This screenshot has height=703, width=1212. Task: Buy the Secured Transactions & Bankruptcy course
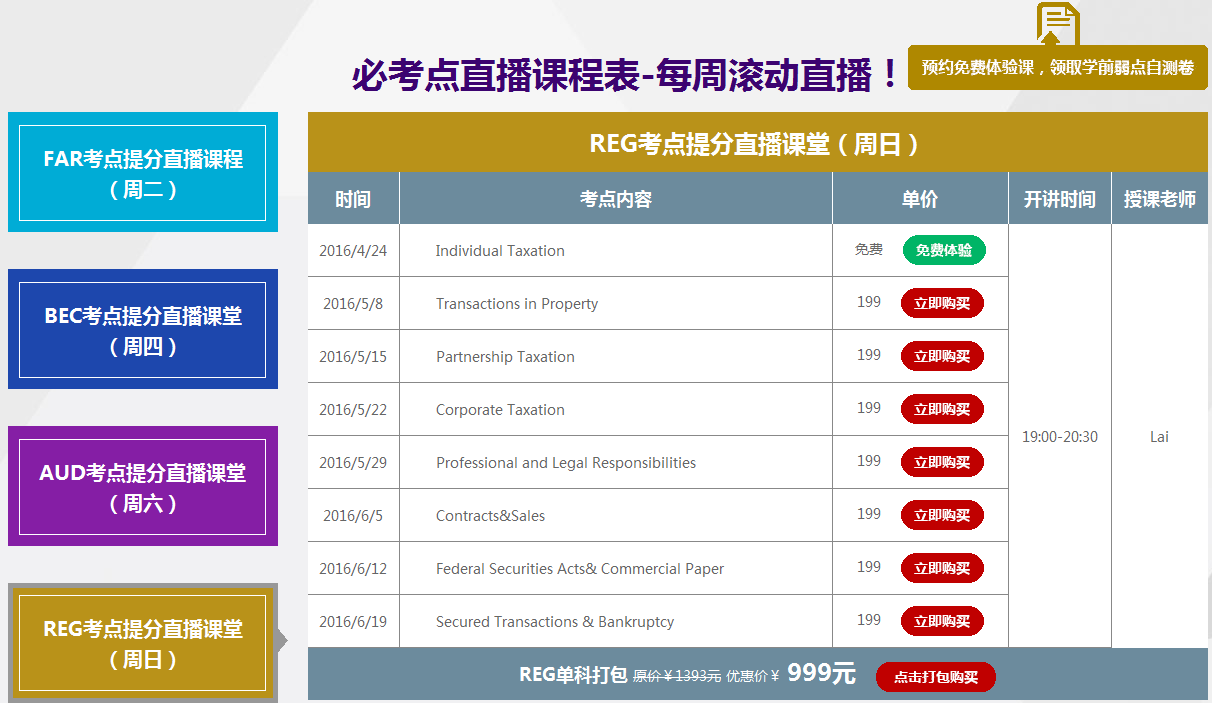(942, 621)
